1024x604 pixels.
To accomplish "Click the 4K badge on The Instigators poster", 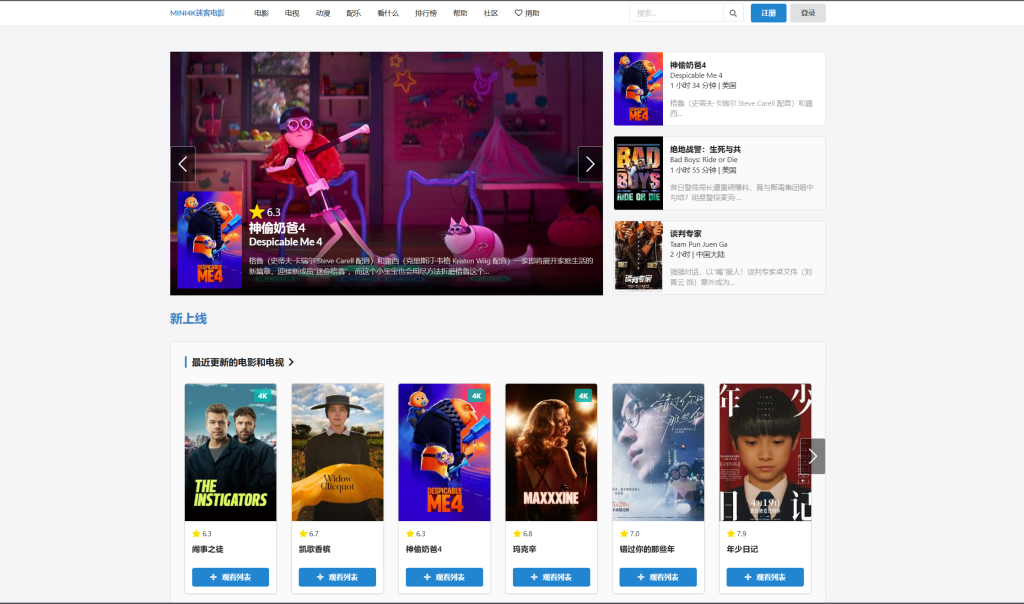I will point(263,395).
